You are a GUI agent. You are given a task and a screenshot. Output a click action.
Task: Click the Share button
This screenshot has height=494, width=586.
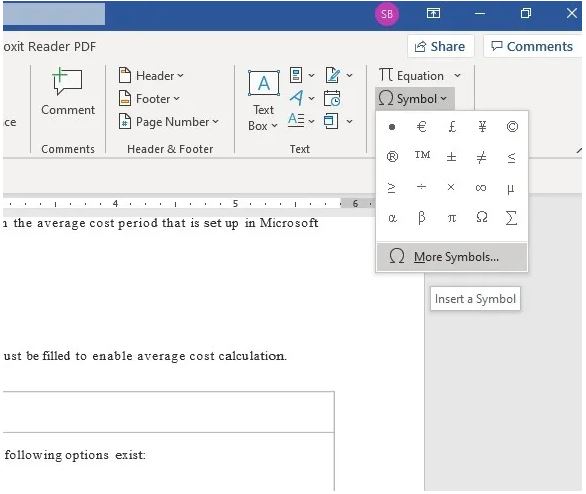coord(440,46)
